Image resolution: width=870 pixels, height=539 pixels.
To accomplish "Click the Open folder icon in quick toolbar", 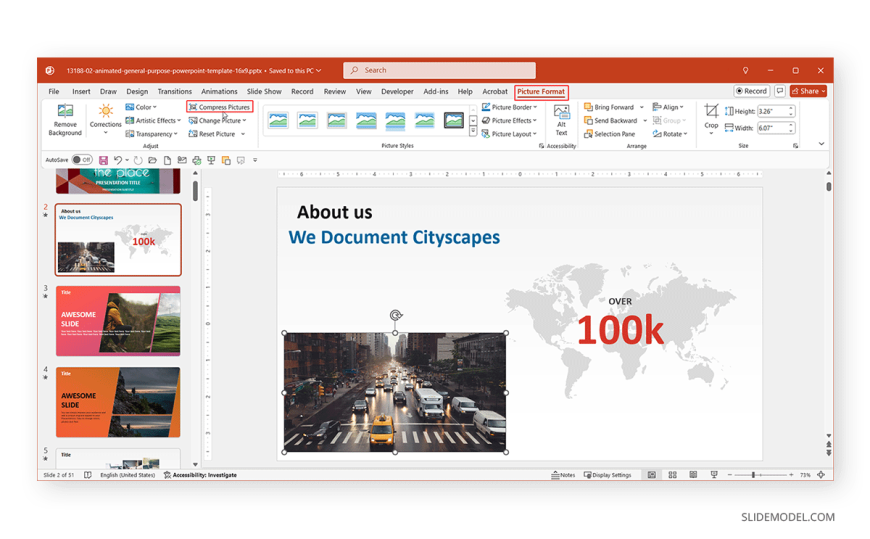I will click(152, 160).
